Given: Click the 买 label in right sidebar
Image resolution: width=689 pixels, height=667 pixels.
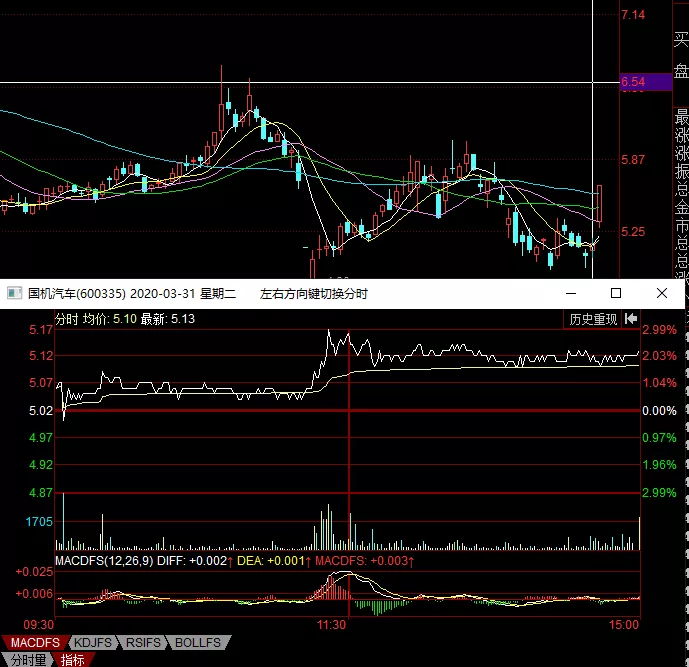Looking at the screenshot, I should [681, 40].
